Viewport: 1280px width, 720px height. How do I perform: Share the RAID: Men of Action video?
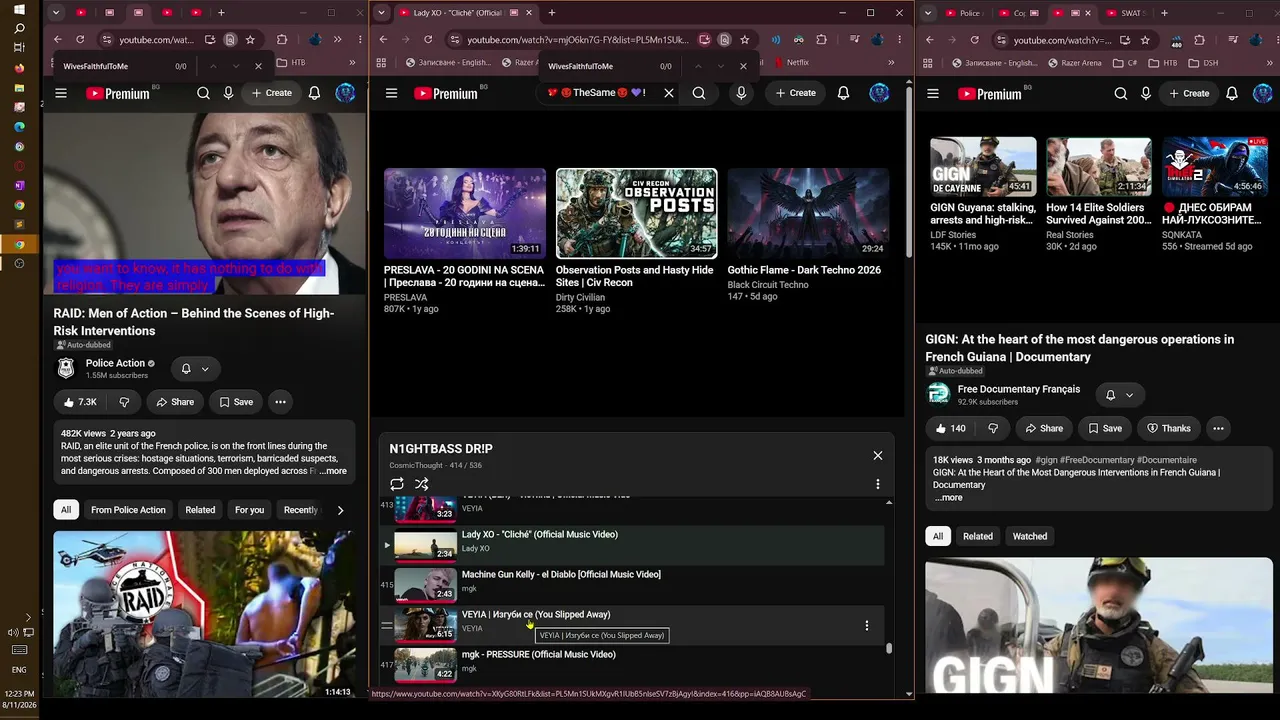(174, 402)
